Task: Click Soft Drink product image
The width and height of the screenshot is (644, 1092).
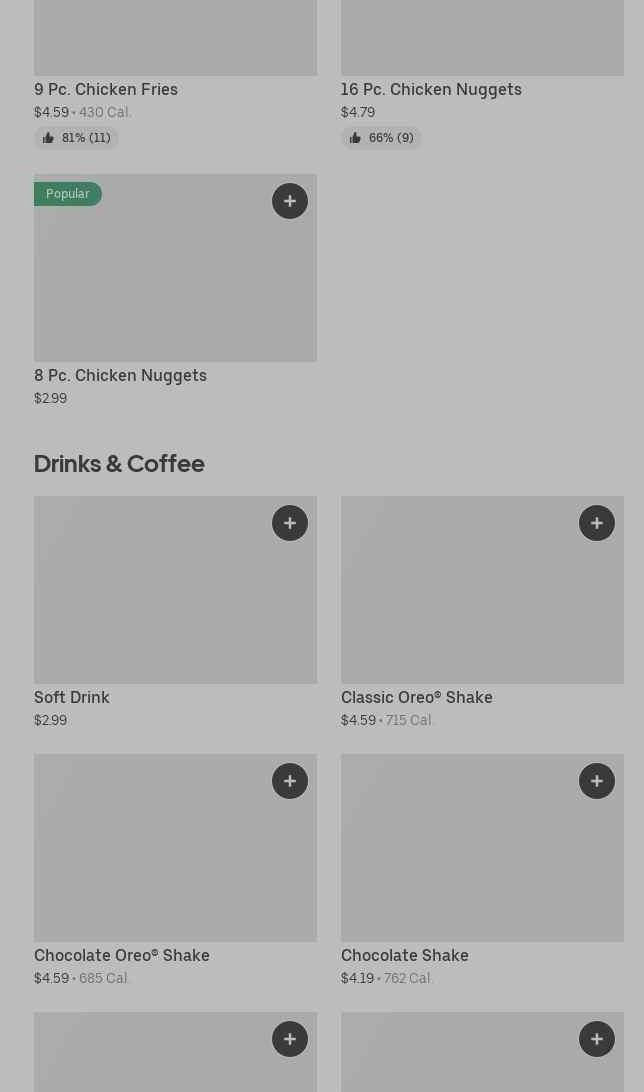Action: click(x=150, y=600)
